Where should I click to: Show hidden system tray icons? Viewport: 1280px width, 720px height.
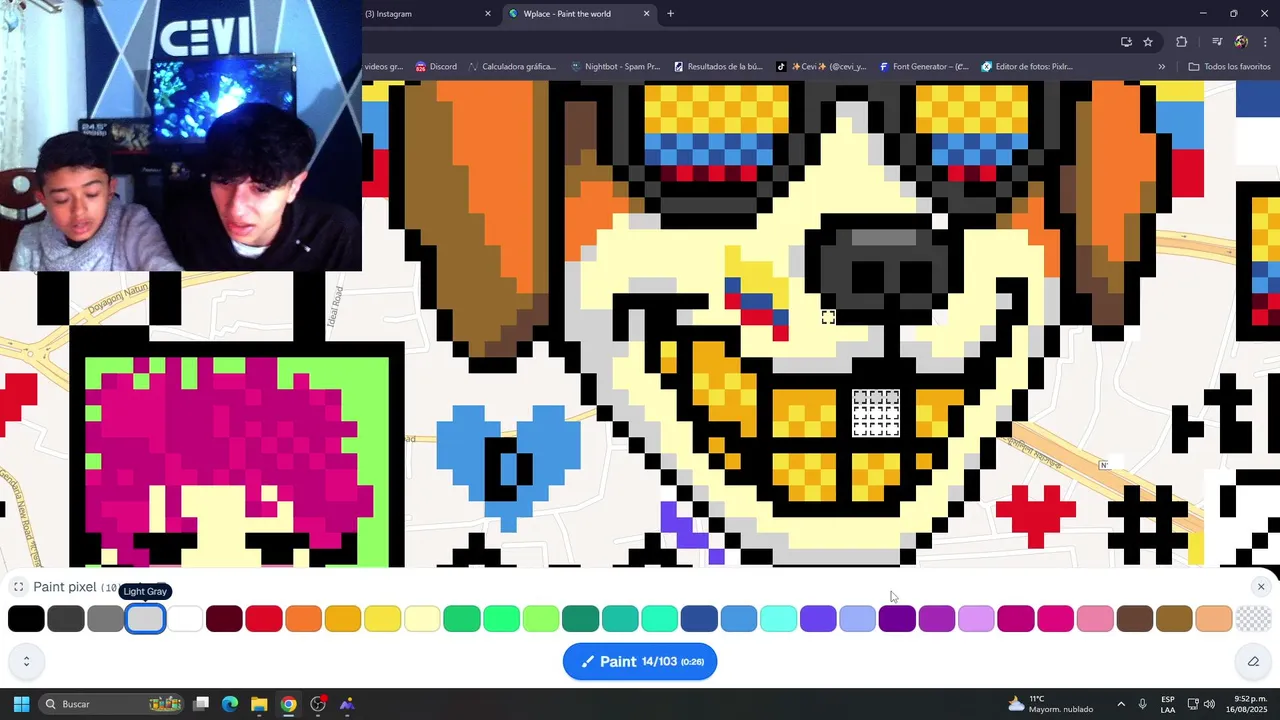pyautogui.click(x=1120, y=704)
